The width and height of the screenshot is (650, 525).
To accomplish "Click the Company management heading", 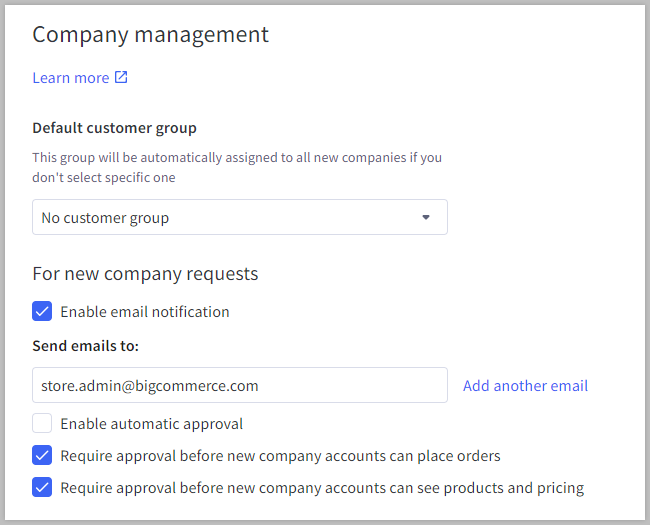I will click(x=150, y=34).
